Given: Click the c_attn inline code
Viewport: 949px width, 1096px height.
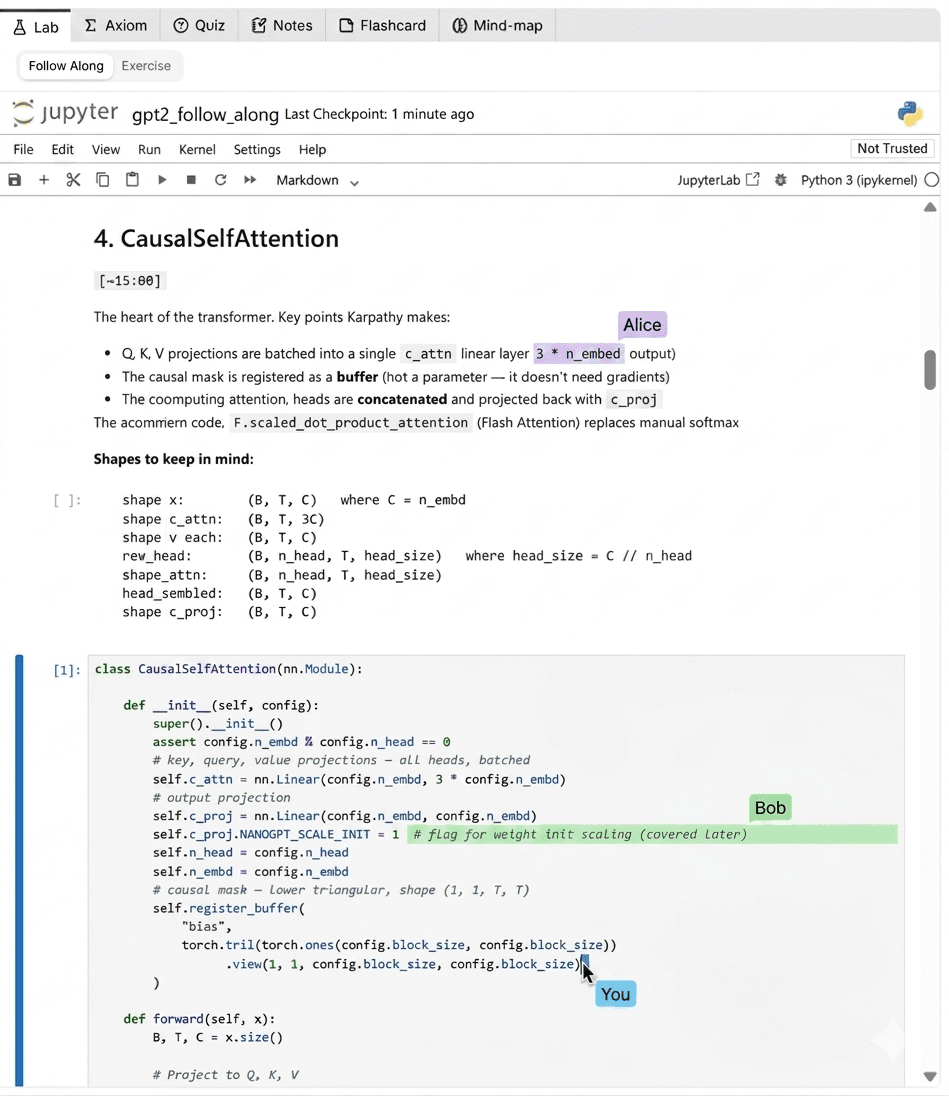Looking at the screenshot, I should coord(428,354).
